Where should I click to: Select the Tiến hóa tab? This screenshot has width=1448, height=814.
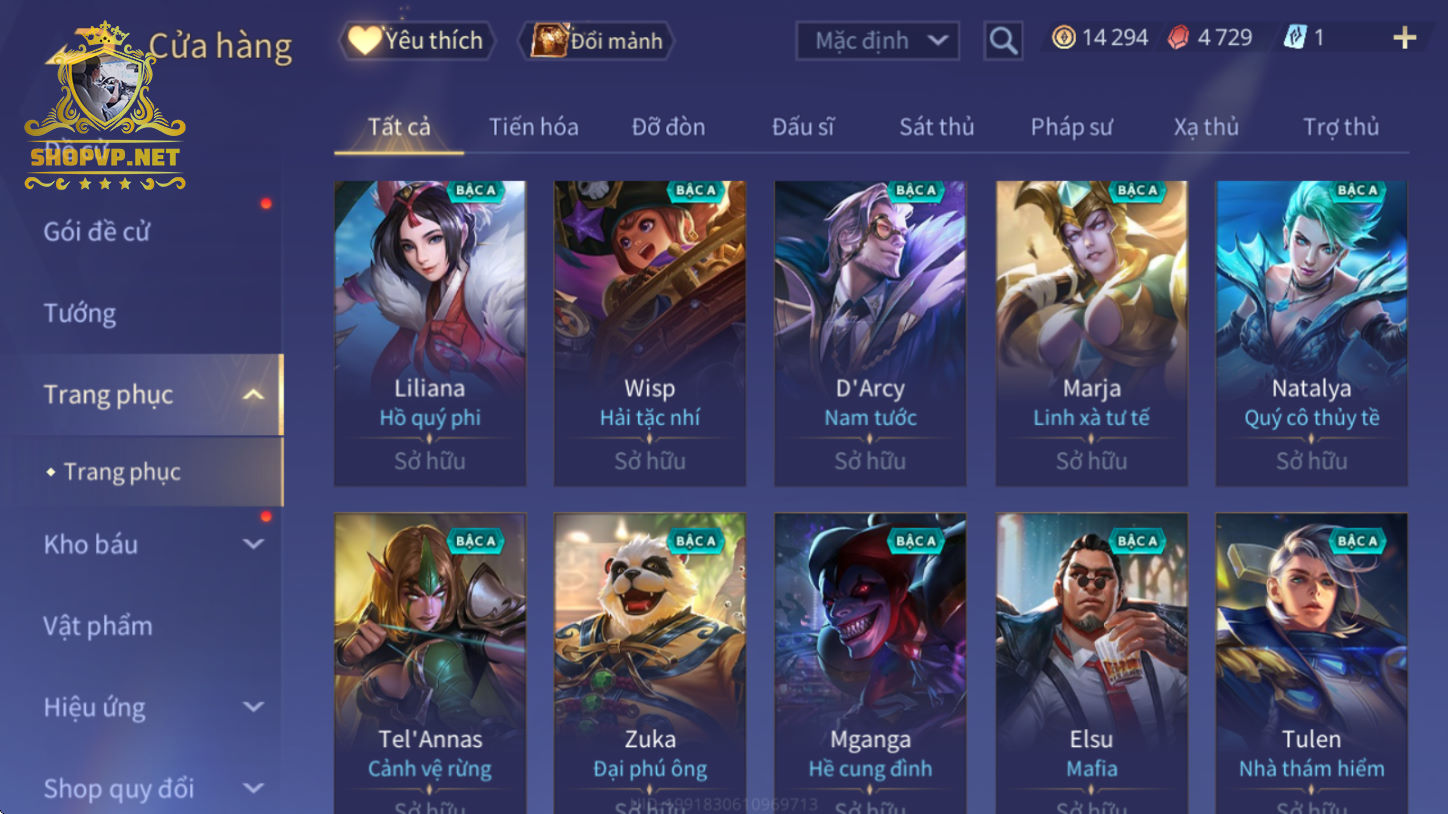pos(533,127)
